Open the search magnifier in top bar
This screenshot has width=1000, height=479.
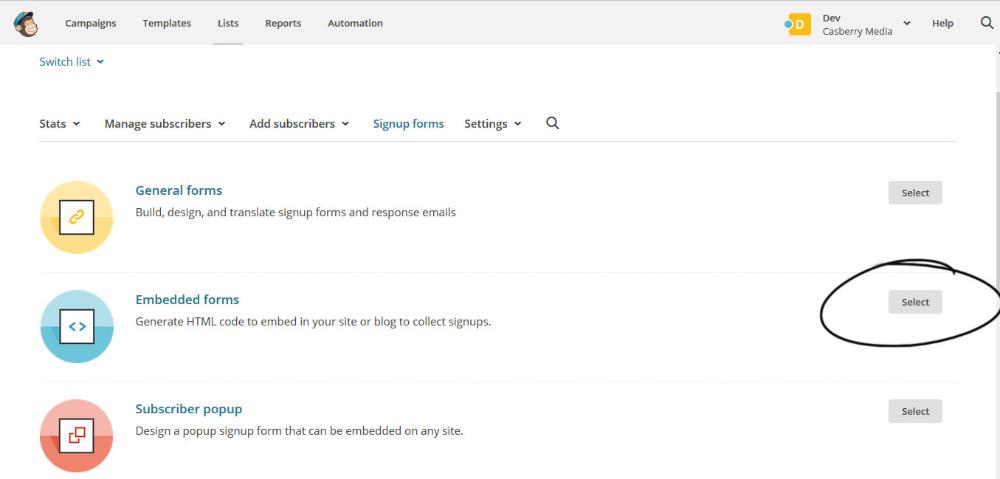[987, 23]
